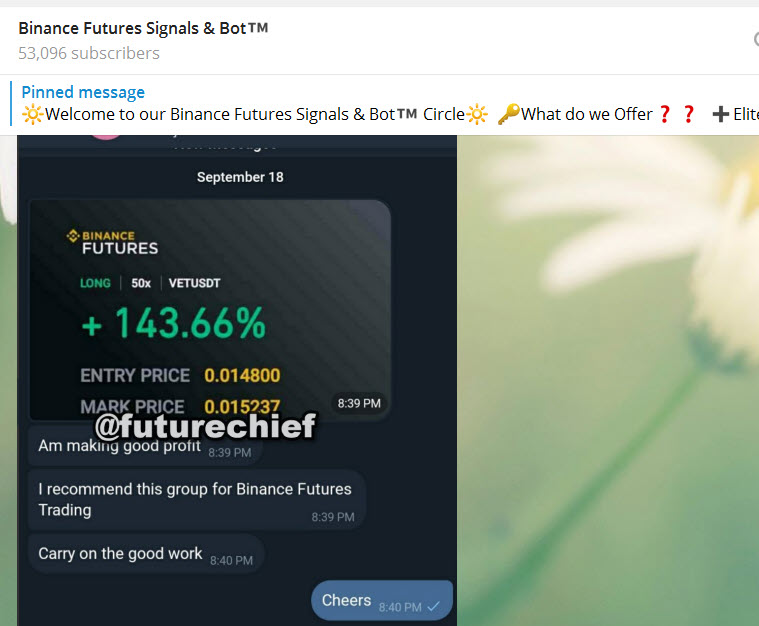Screen dimensions: 759x626
Task: Click the checkmark on Cheers message
Action: tap(434, 606)
